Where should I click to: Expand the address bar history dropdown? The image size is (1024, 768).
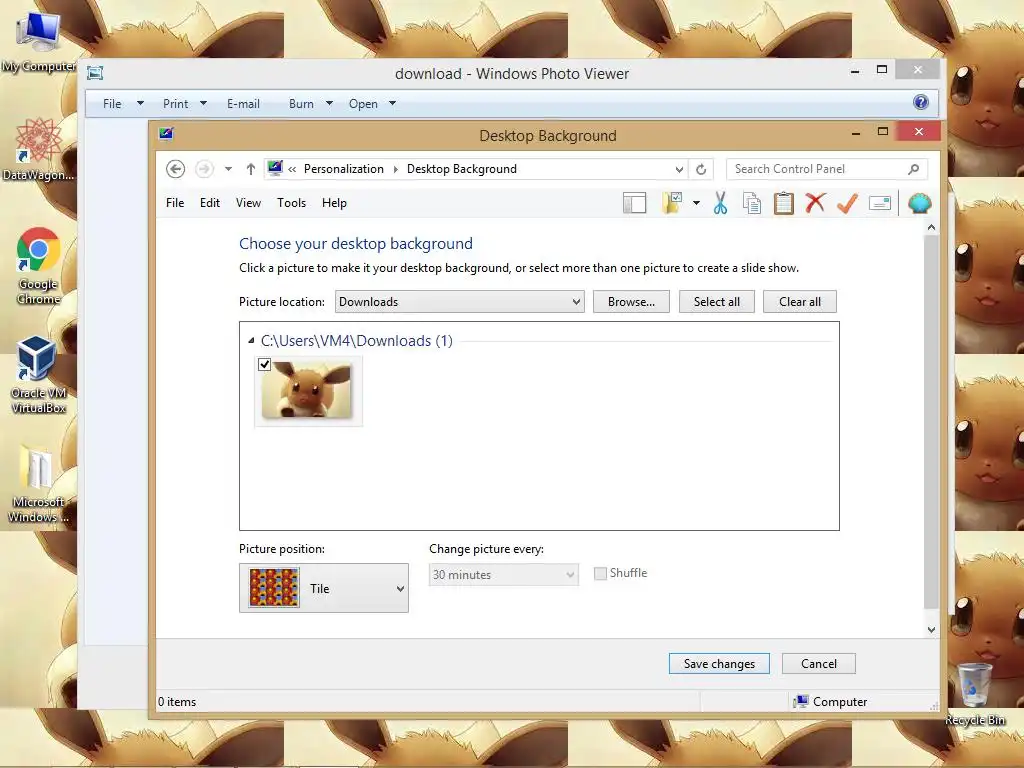click(x=679, y=169)
